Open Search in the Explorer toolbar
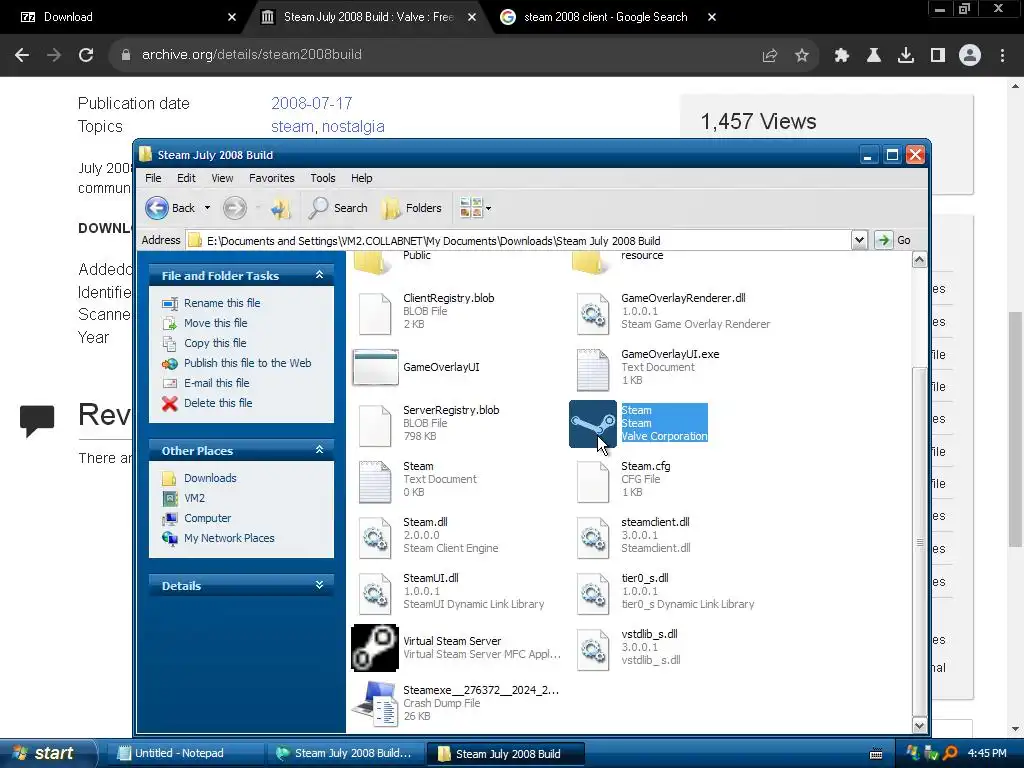The width and height of the screenshot is (1024, 768). point(338,208)
